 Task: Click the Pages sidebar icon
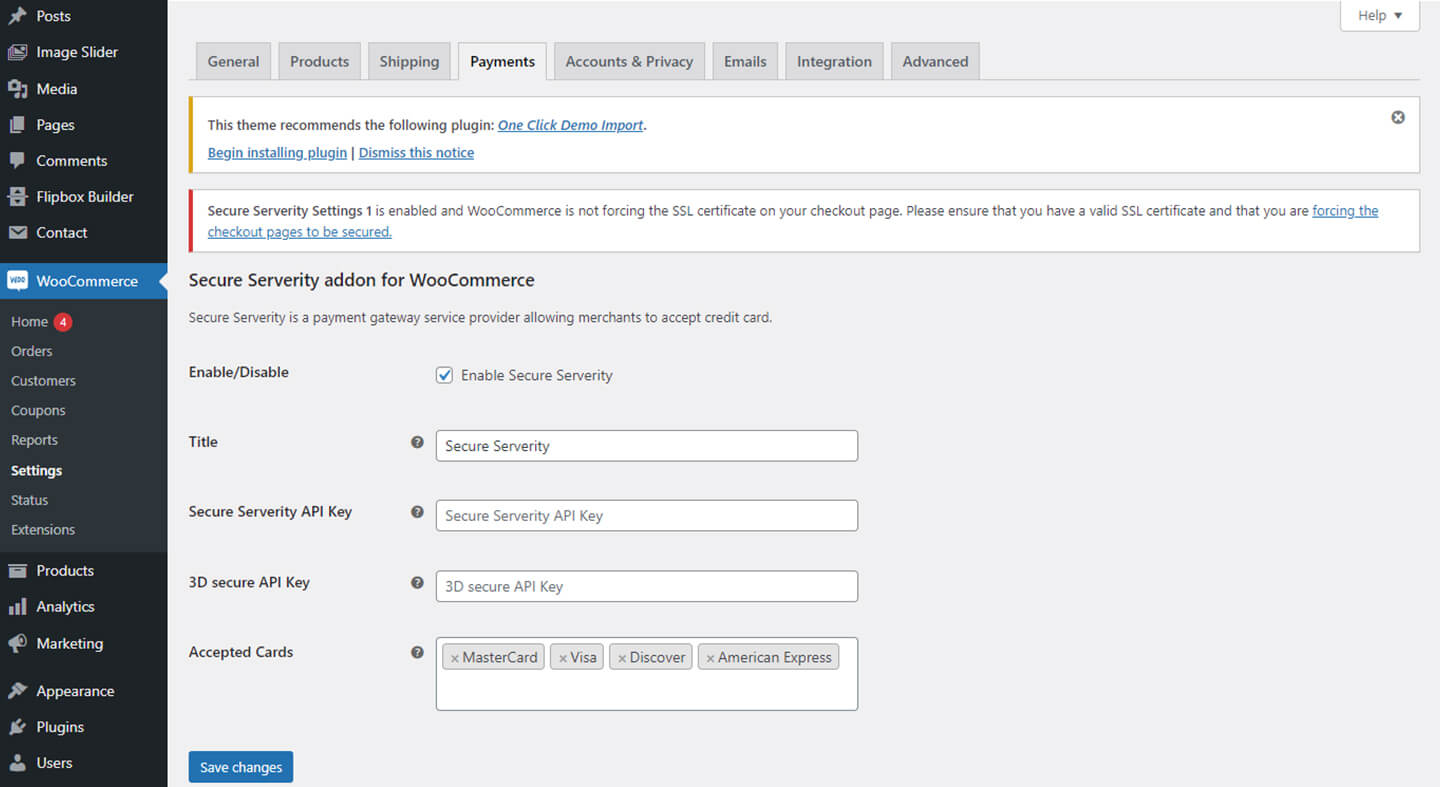click(17, 125)
